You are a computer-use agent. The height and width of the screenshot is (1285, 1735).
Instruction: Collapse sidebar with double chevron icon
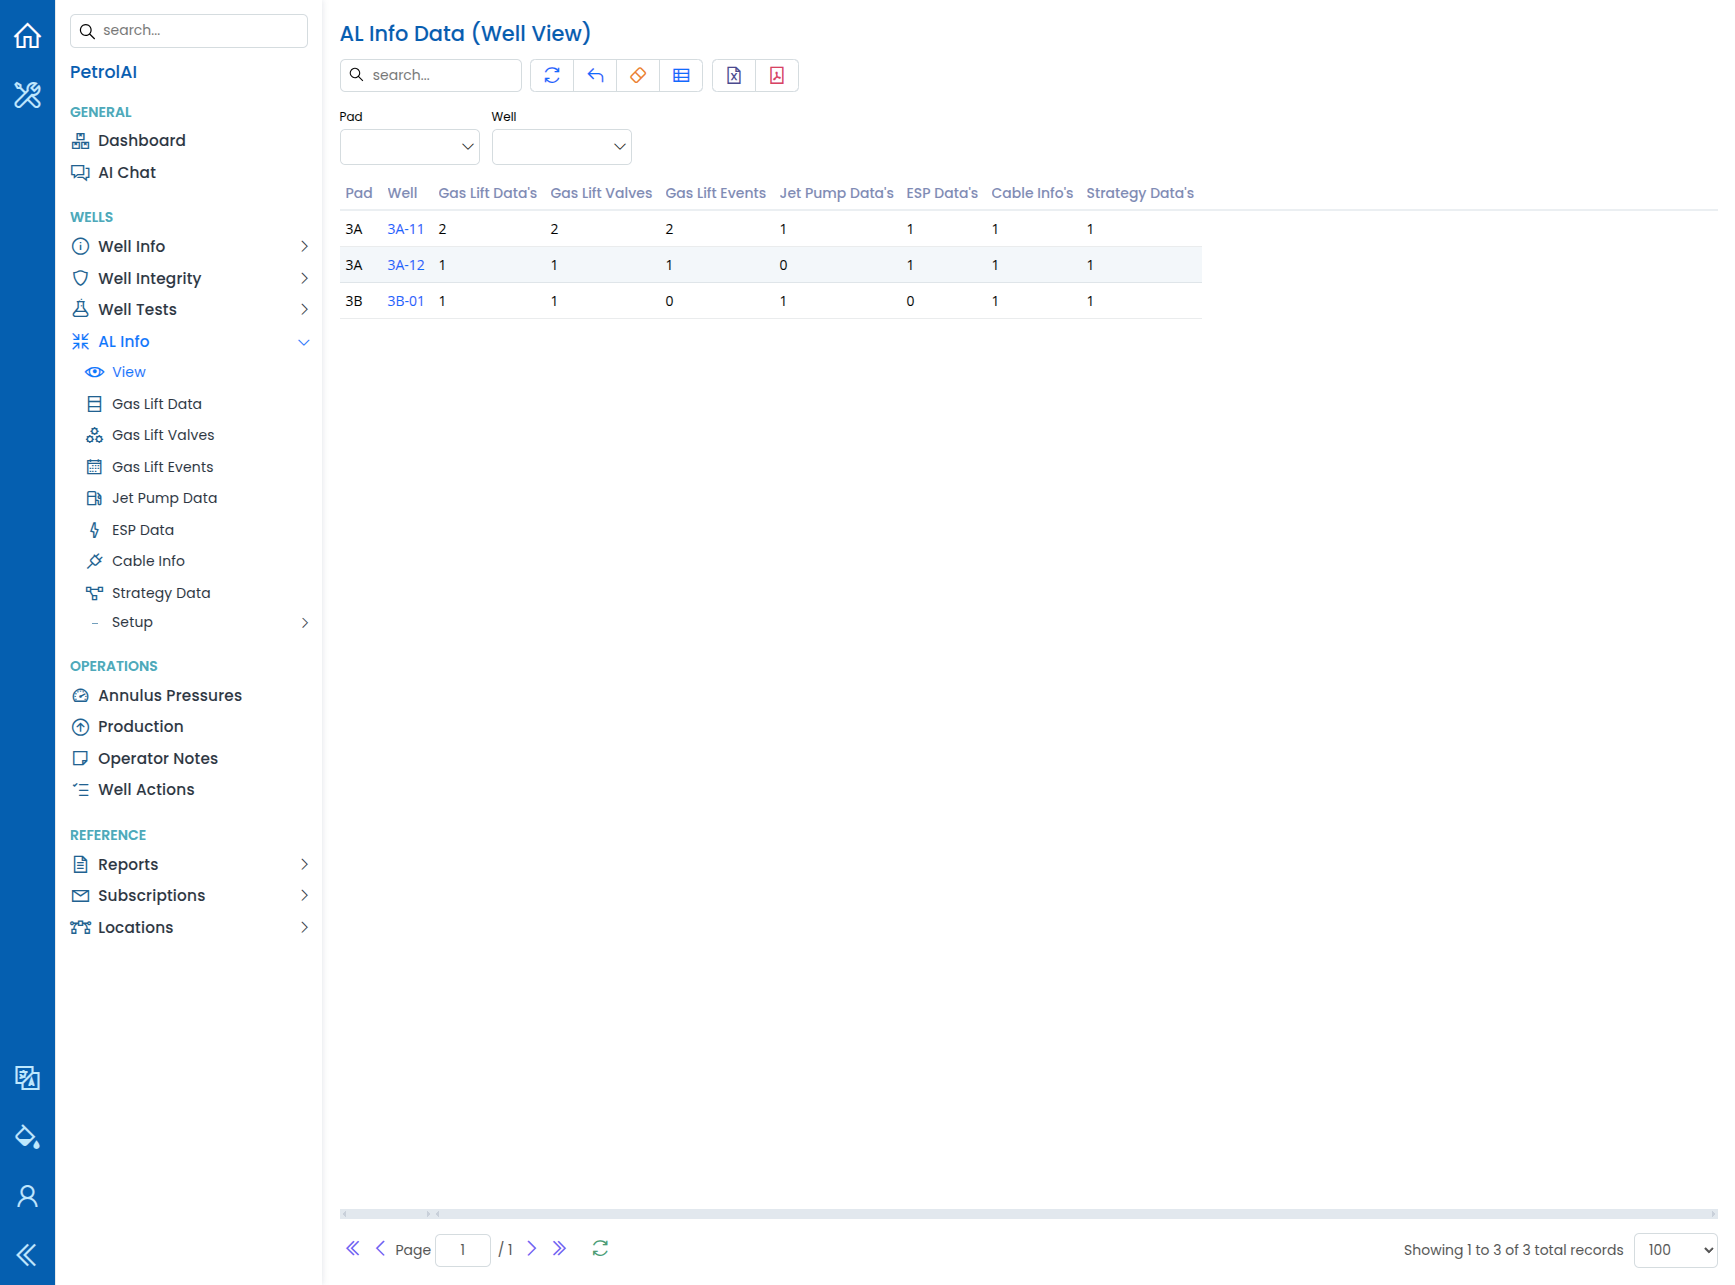[x=27, y=1255]
